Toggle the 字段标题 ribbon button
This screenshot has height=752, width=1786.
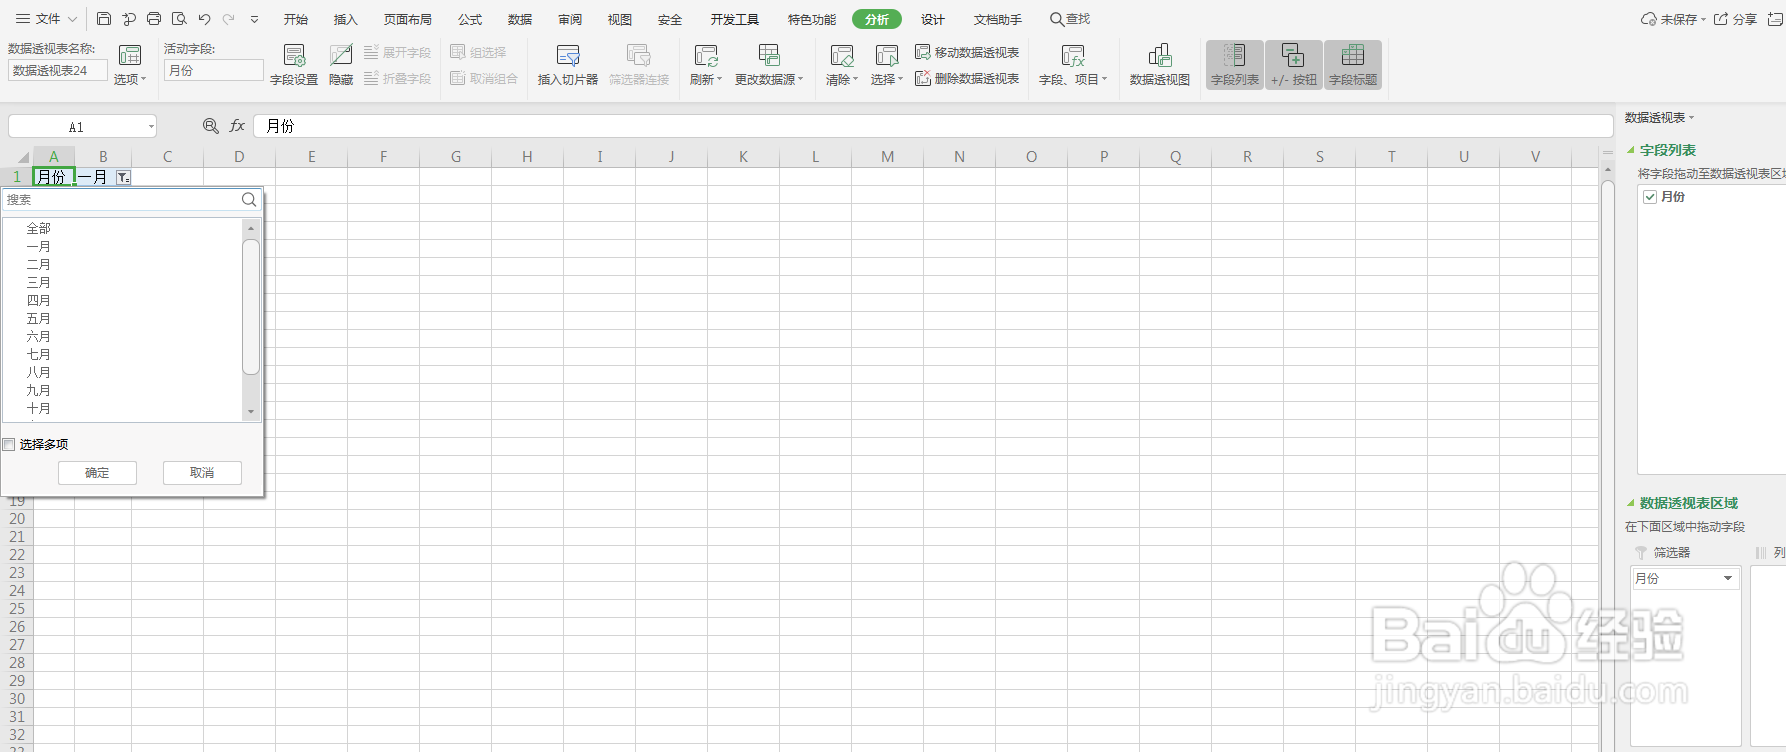[x=1353, y=65]
